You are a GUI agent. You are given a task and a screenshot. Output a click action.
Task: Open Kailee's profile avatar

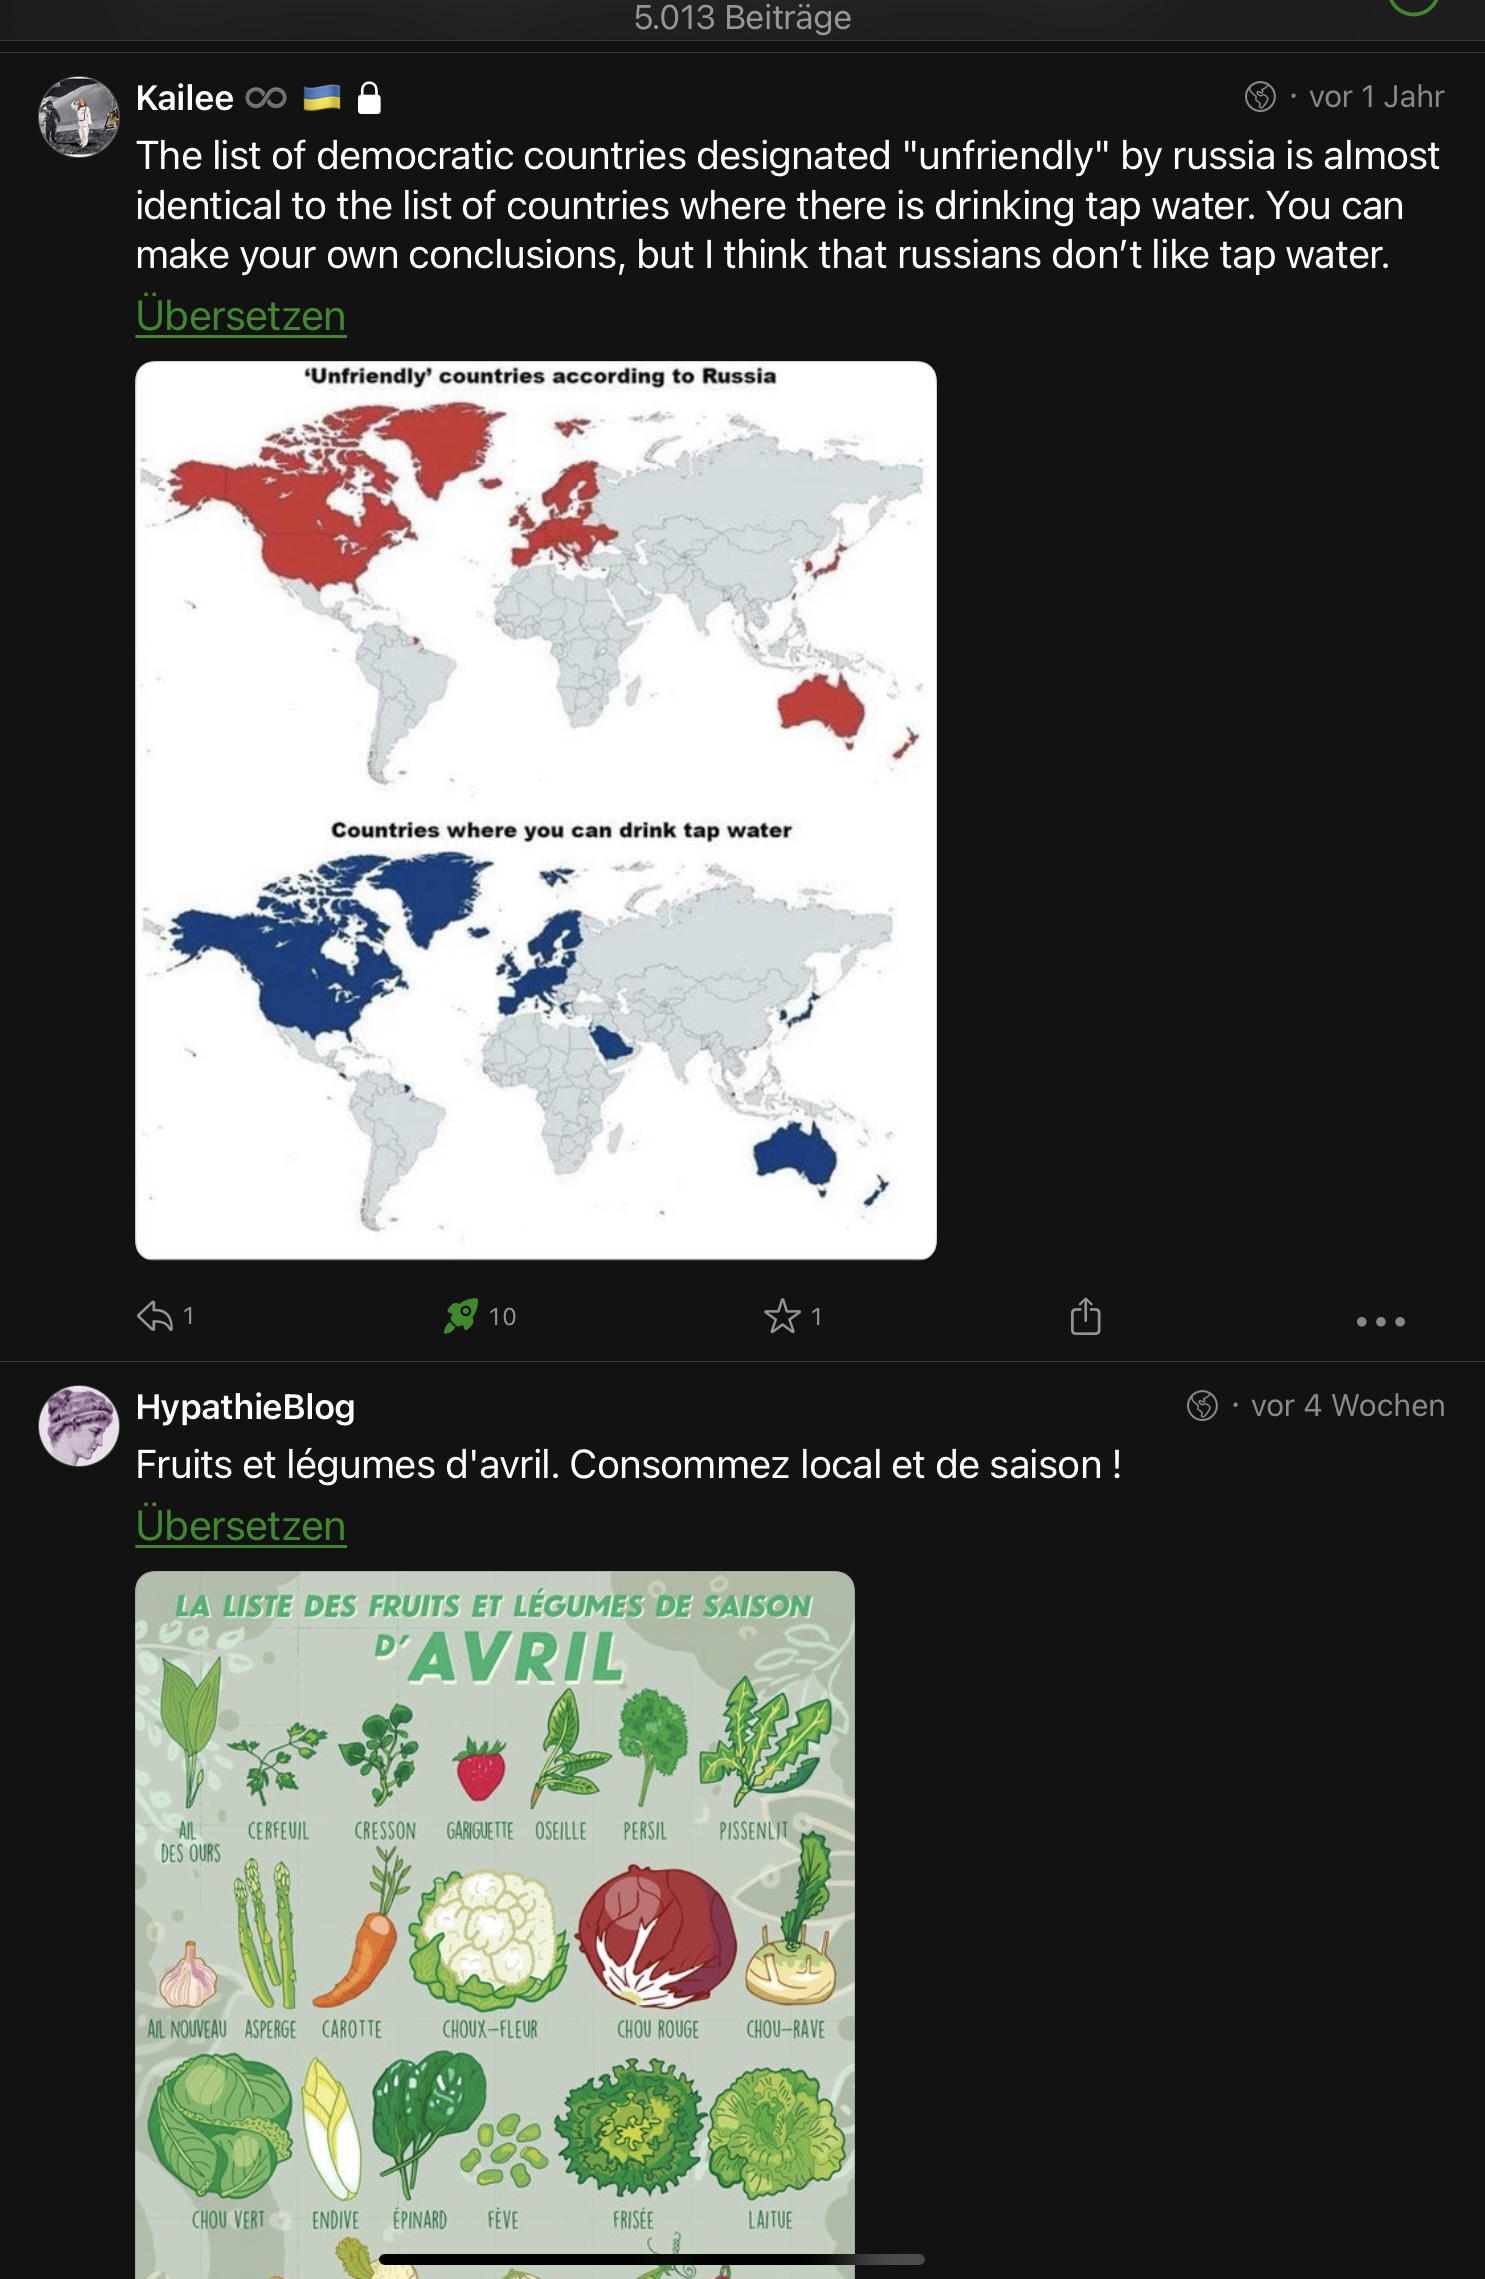click(78, 117)
